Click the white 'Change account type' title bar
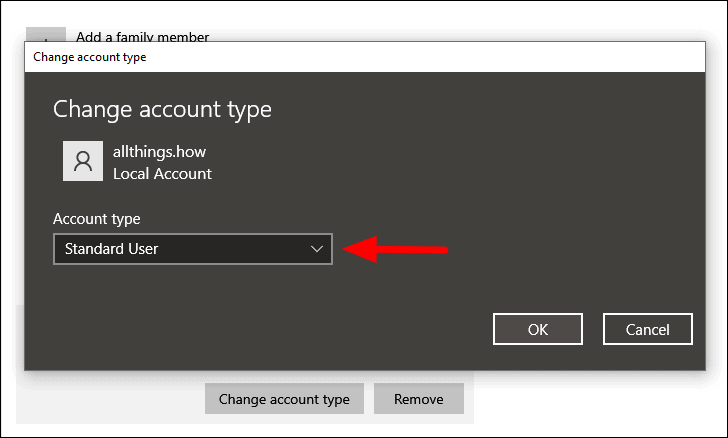The height and width of the screenshot is (438, 728). (x=365, y=57)
